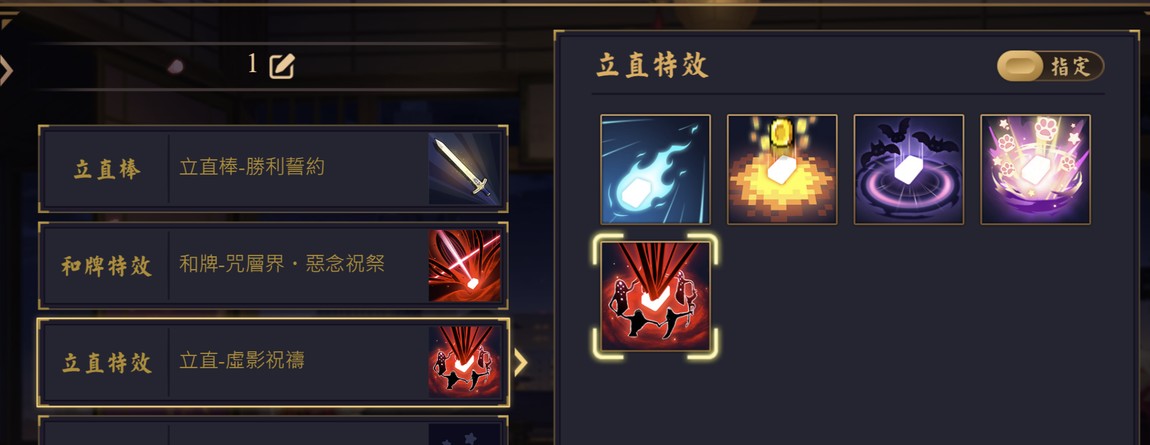Image resolution: width=1150 pixels, height=445 pixels.
Task: Pick the purple bats riichi effect
Action: coord(909,169)
